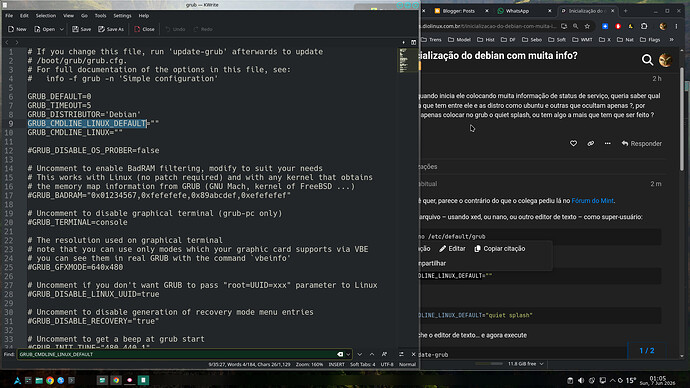Open the browser extensions puzzle icon
Screen dimensions: 690x388
point(644,26)
